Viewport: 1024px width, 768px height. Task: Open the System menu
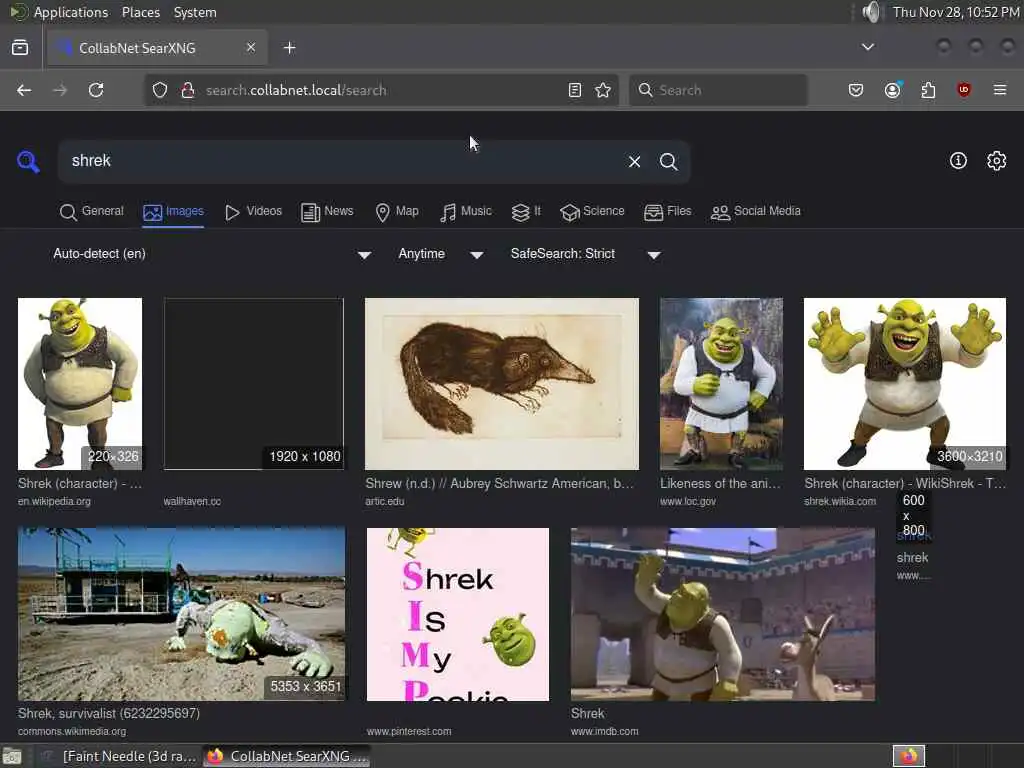(x=195, y=12)
